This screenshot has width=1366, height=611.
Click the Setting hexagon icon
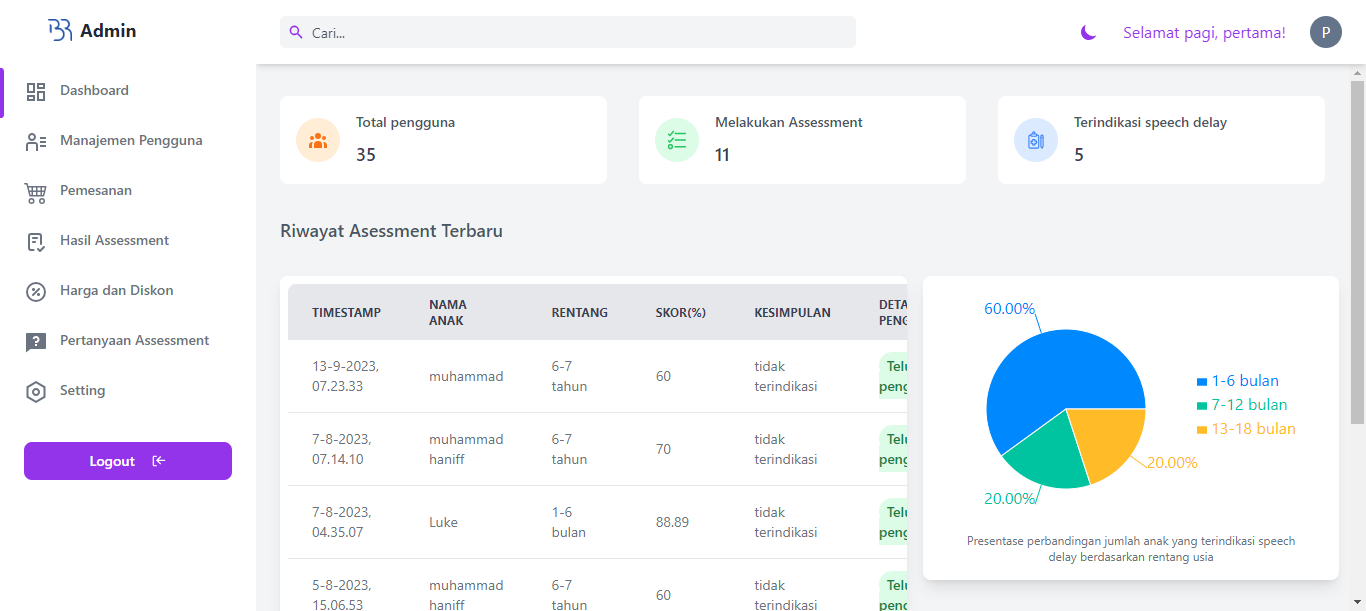[x=36, y=392]
